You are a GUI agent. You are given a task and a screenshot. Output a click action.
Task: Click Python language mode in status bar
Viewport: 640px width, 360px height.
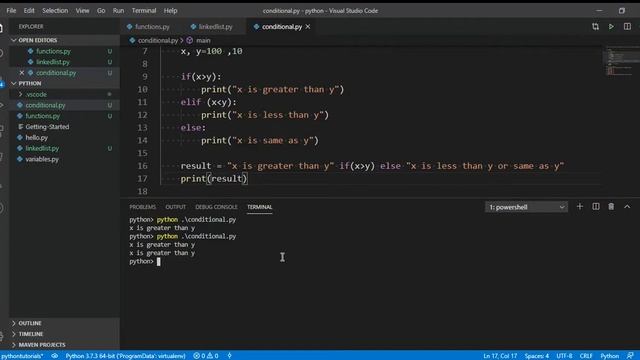coord(609,356)
